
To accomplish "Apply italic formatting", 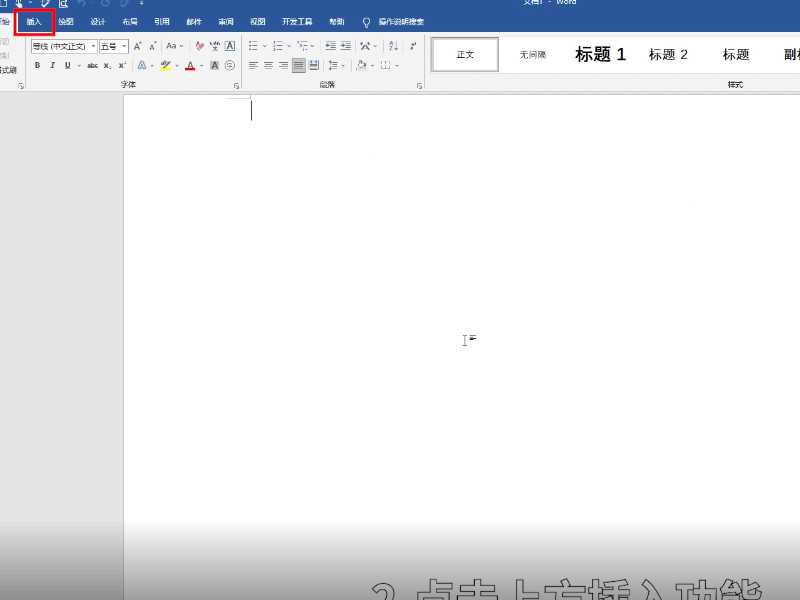I will point(53,65).
